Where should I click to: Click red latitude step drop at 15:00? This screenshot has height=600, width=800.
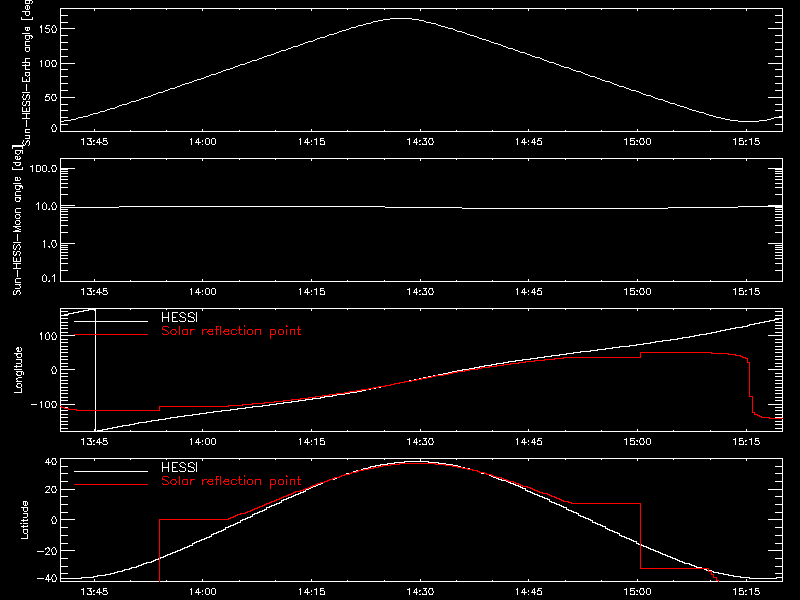coord(640,536)
